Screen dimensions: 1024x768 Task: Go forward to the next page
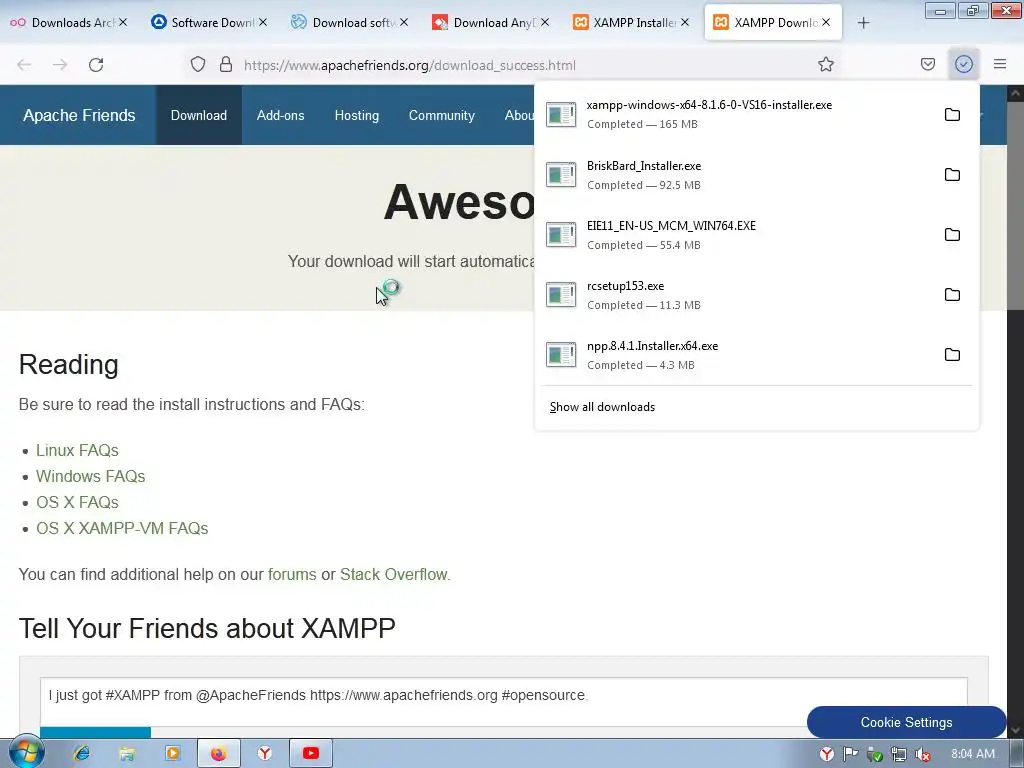(x=60, y=65)
